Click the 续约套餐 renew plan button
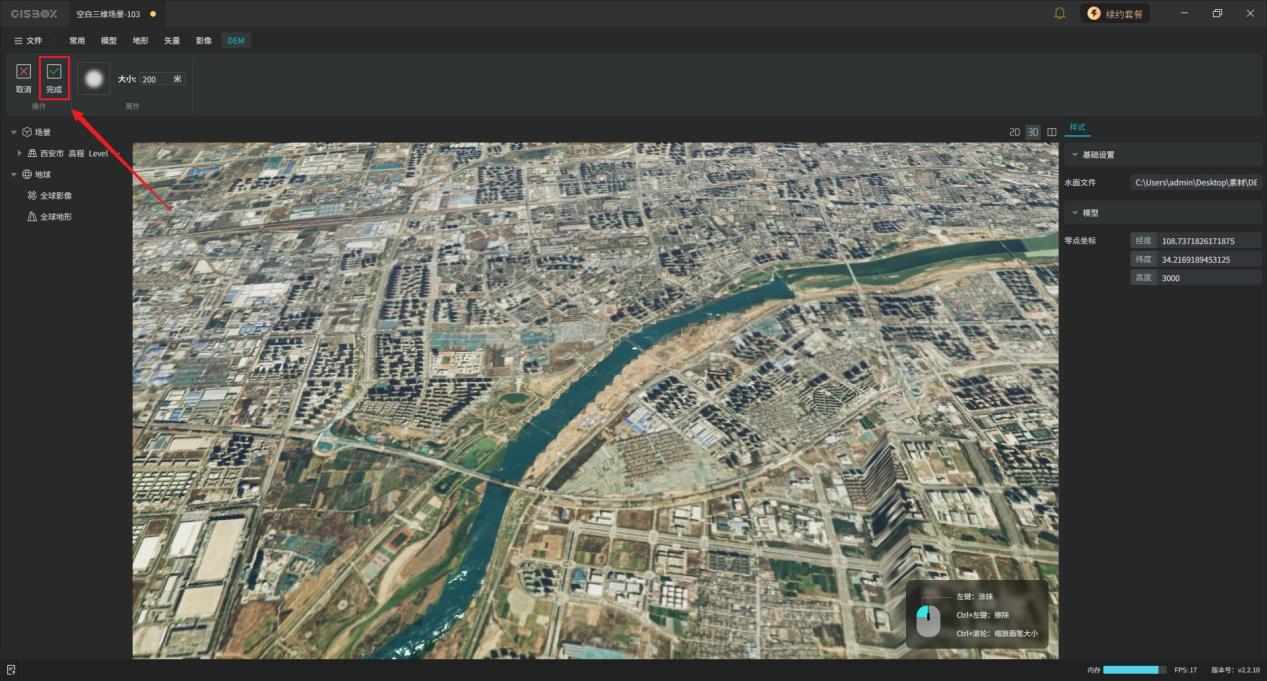The width and height of the screenshot is (1267, 681). (1115, 14)
